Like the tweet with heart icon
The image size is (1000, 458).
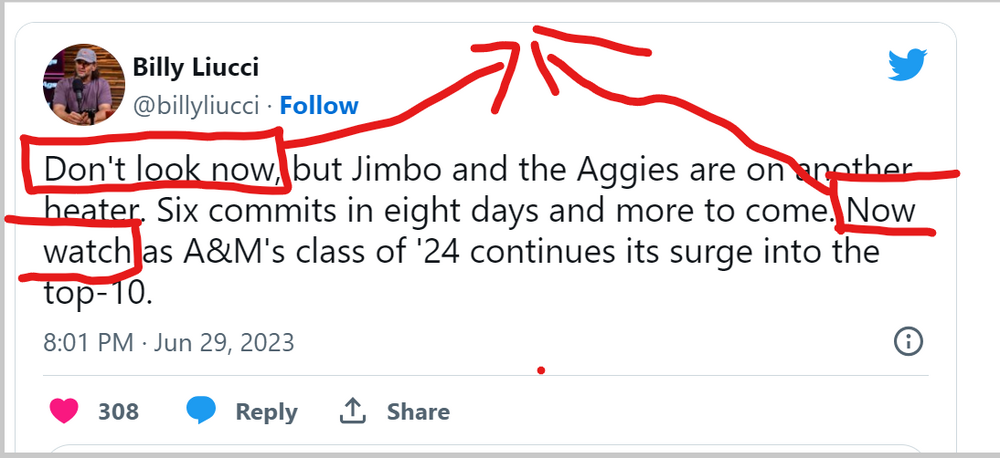64,411
